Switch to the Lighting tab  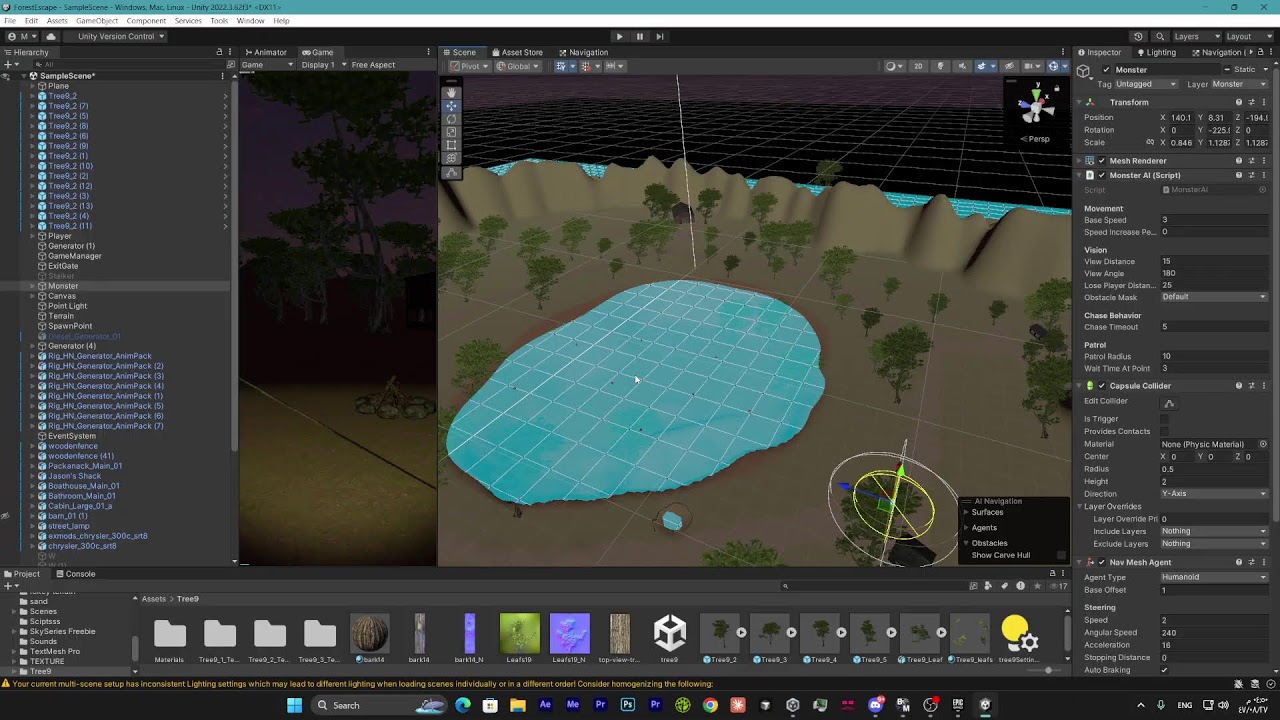[1155, 52]
